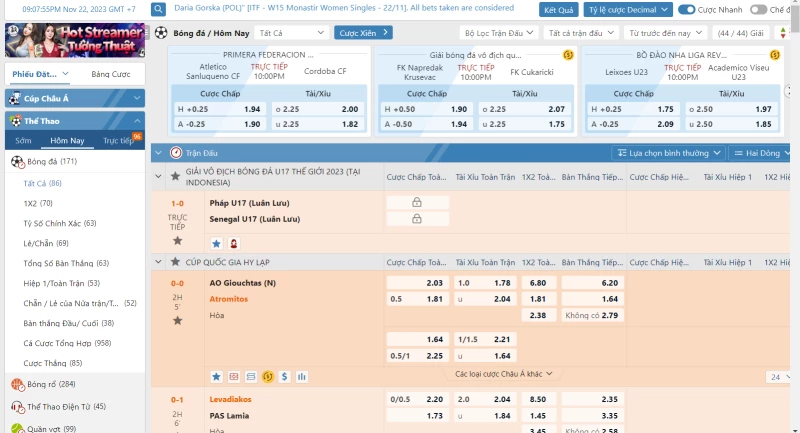Select the Sớm tab
Image resolution: width=800 pixels, height=433 pixels.
(x=23, y=140)
